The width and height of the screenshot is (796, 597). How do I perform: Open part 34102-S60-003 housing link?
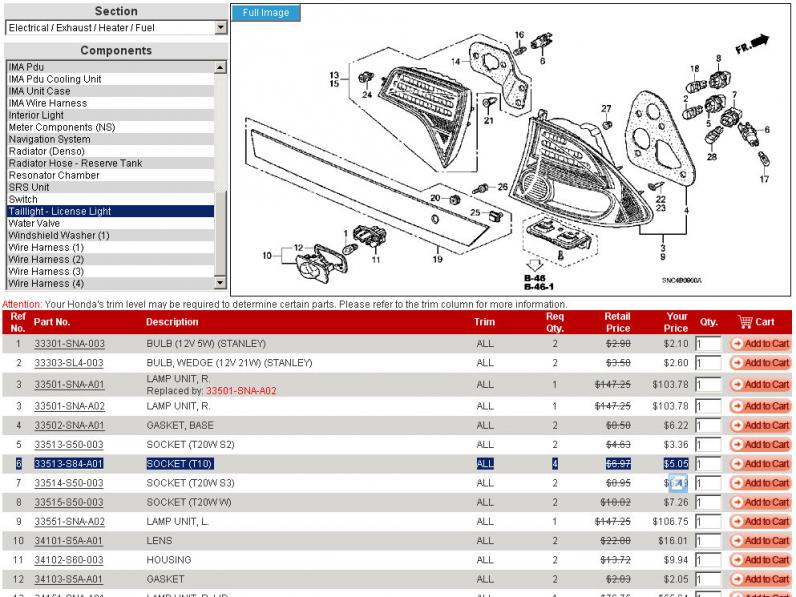point(69,560)
